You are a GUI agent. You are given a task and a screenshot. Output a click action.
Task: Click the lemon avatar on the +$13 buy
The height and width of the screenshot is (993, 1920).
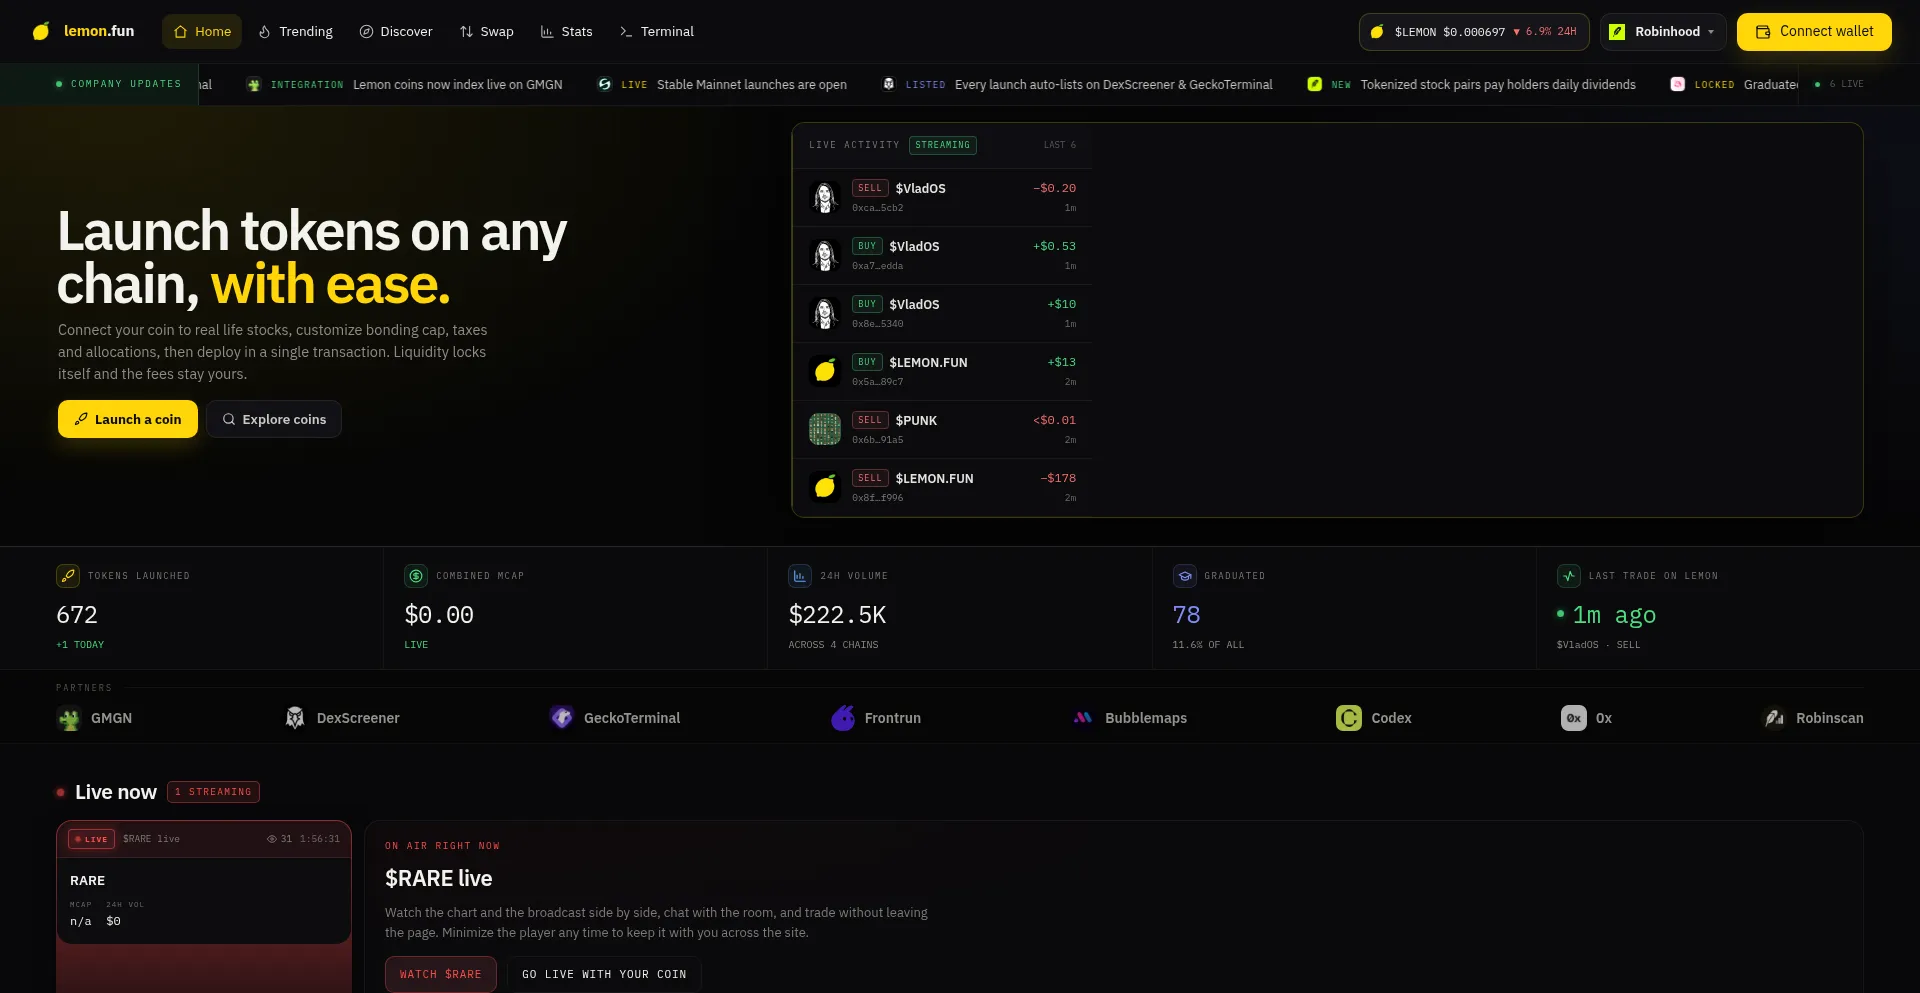point(825,372)
